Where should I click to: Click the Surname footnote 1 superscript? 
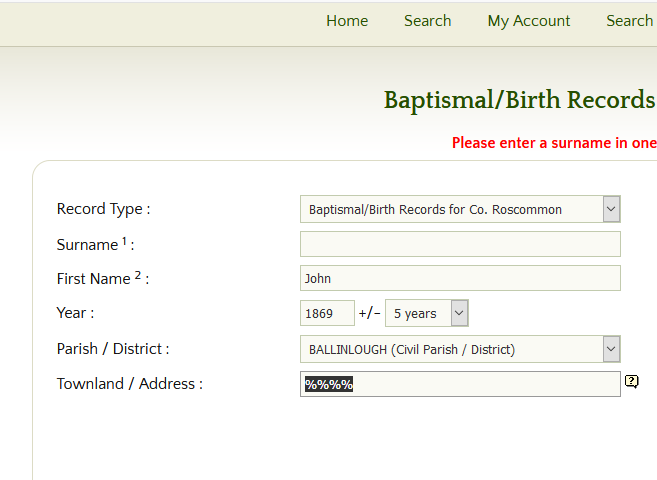click(x=124, y=241)
